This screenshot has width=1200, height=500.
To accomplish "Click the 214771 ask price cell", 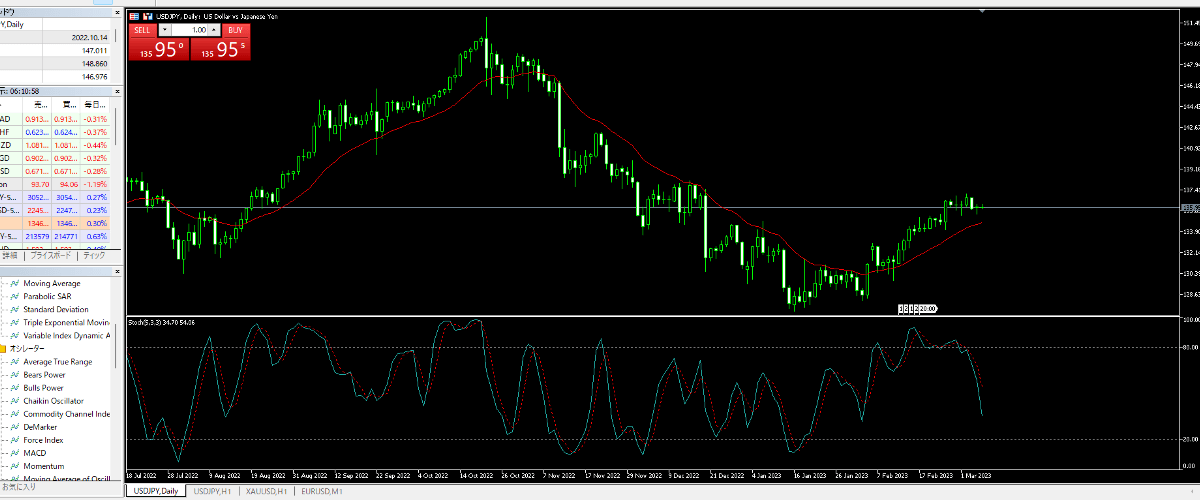I will pyautogui.click(x=67, y=236).
